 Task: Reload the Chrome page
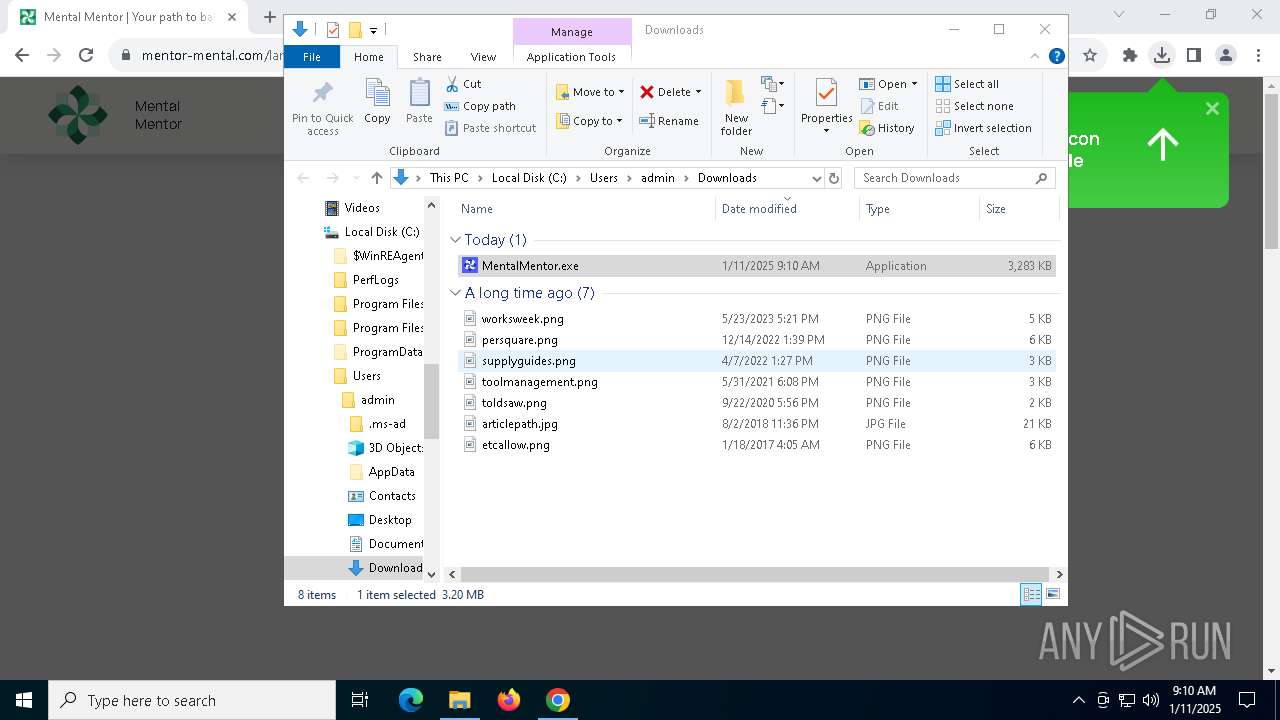point(86,55)
